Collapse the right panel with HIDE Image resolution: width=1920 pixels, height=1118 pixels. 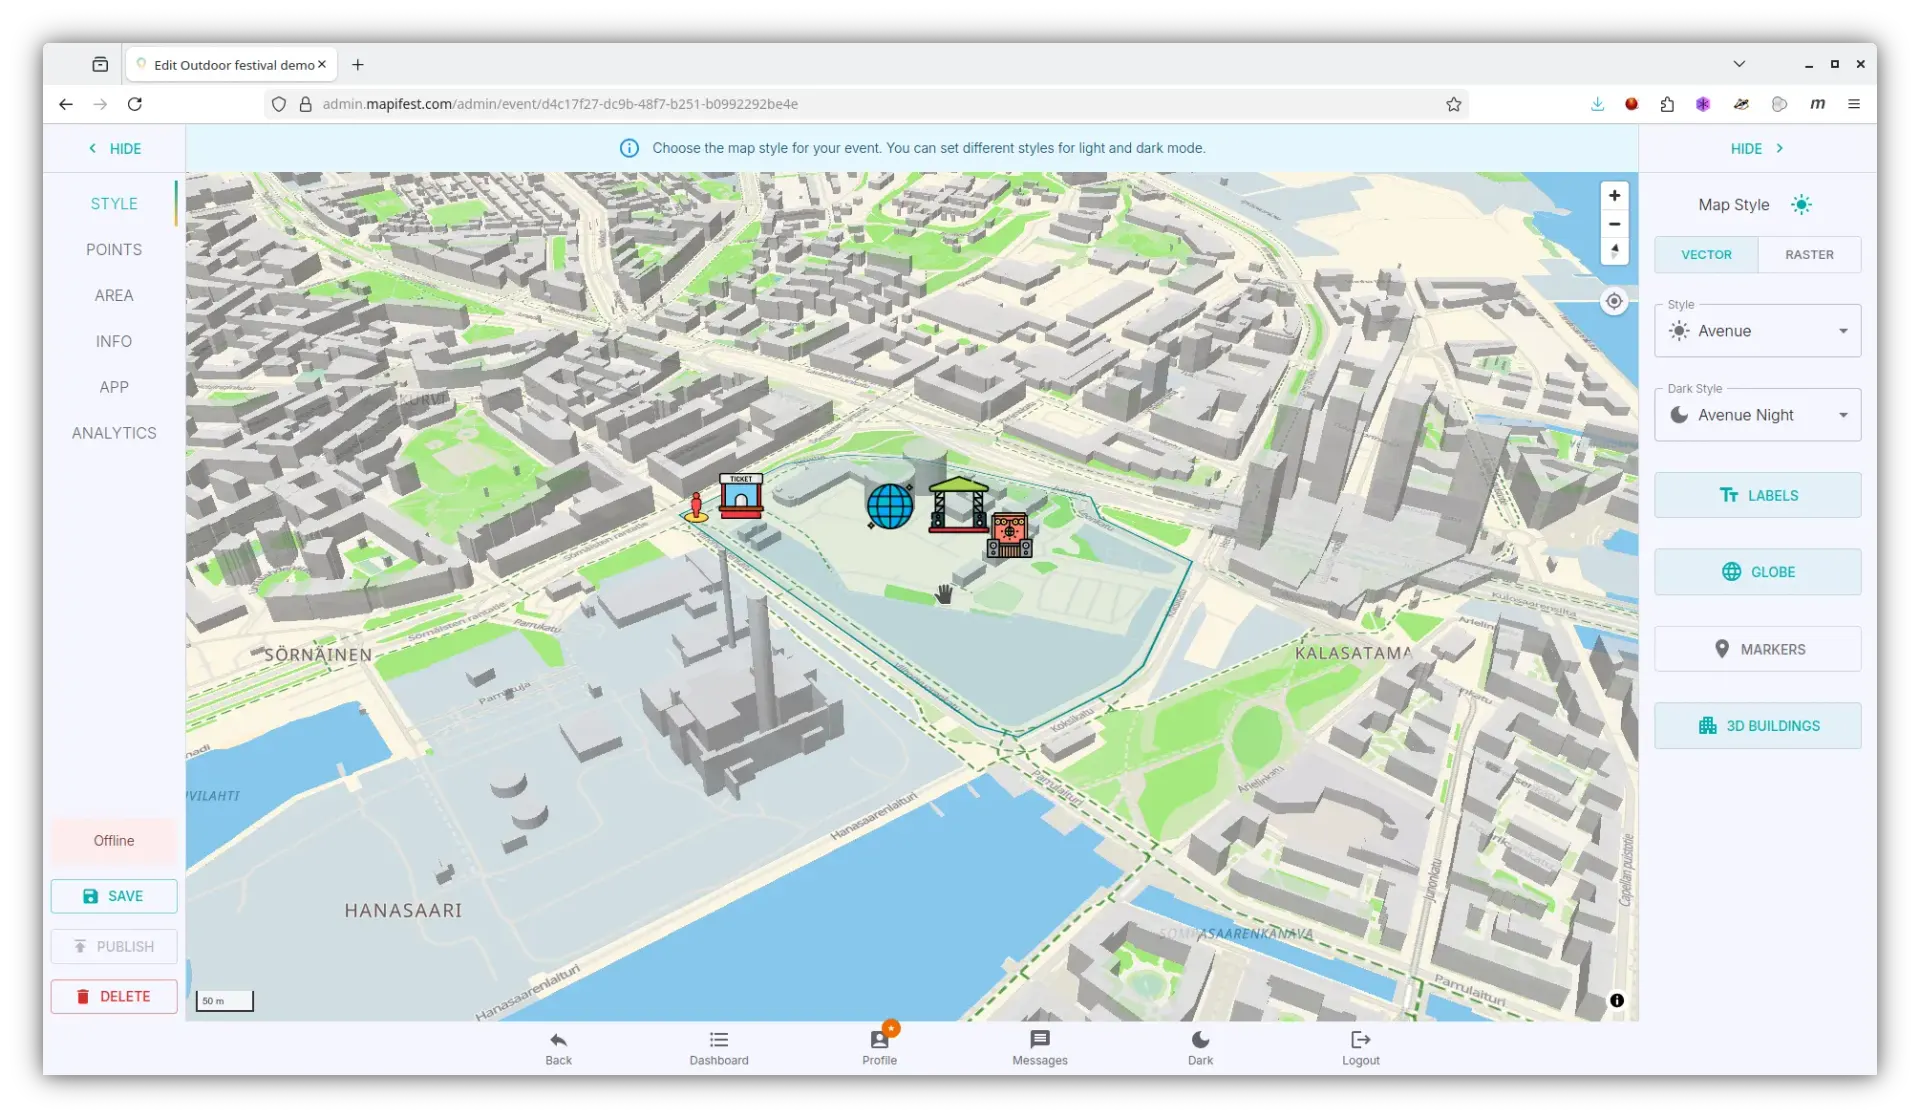point(1757,148)
